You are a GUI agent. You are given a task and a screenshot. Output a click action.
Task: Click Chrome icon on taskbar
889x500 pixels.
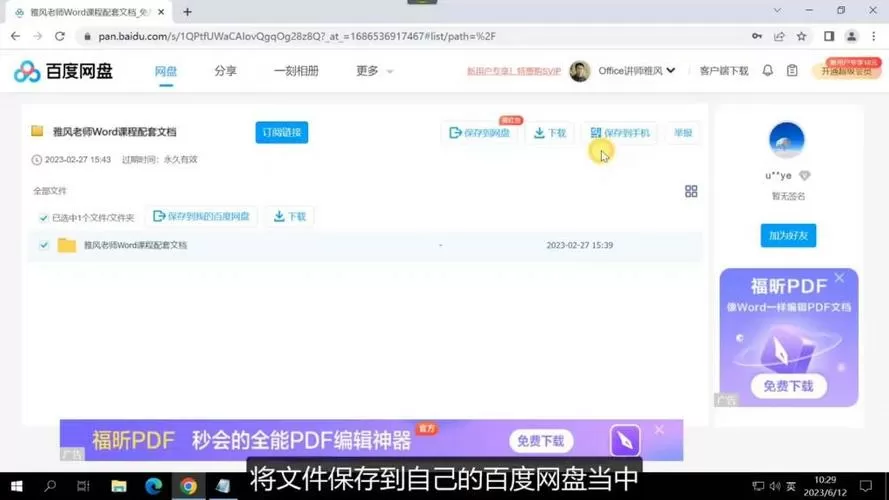(188, 486)
